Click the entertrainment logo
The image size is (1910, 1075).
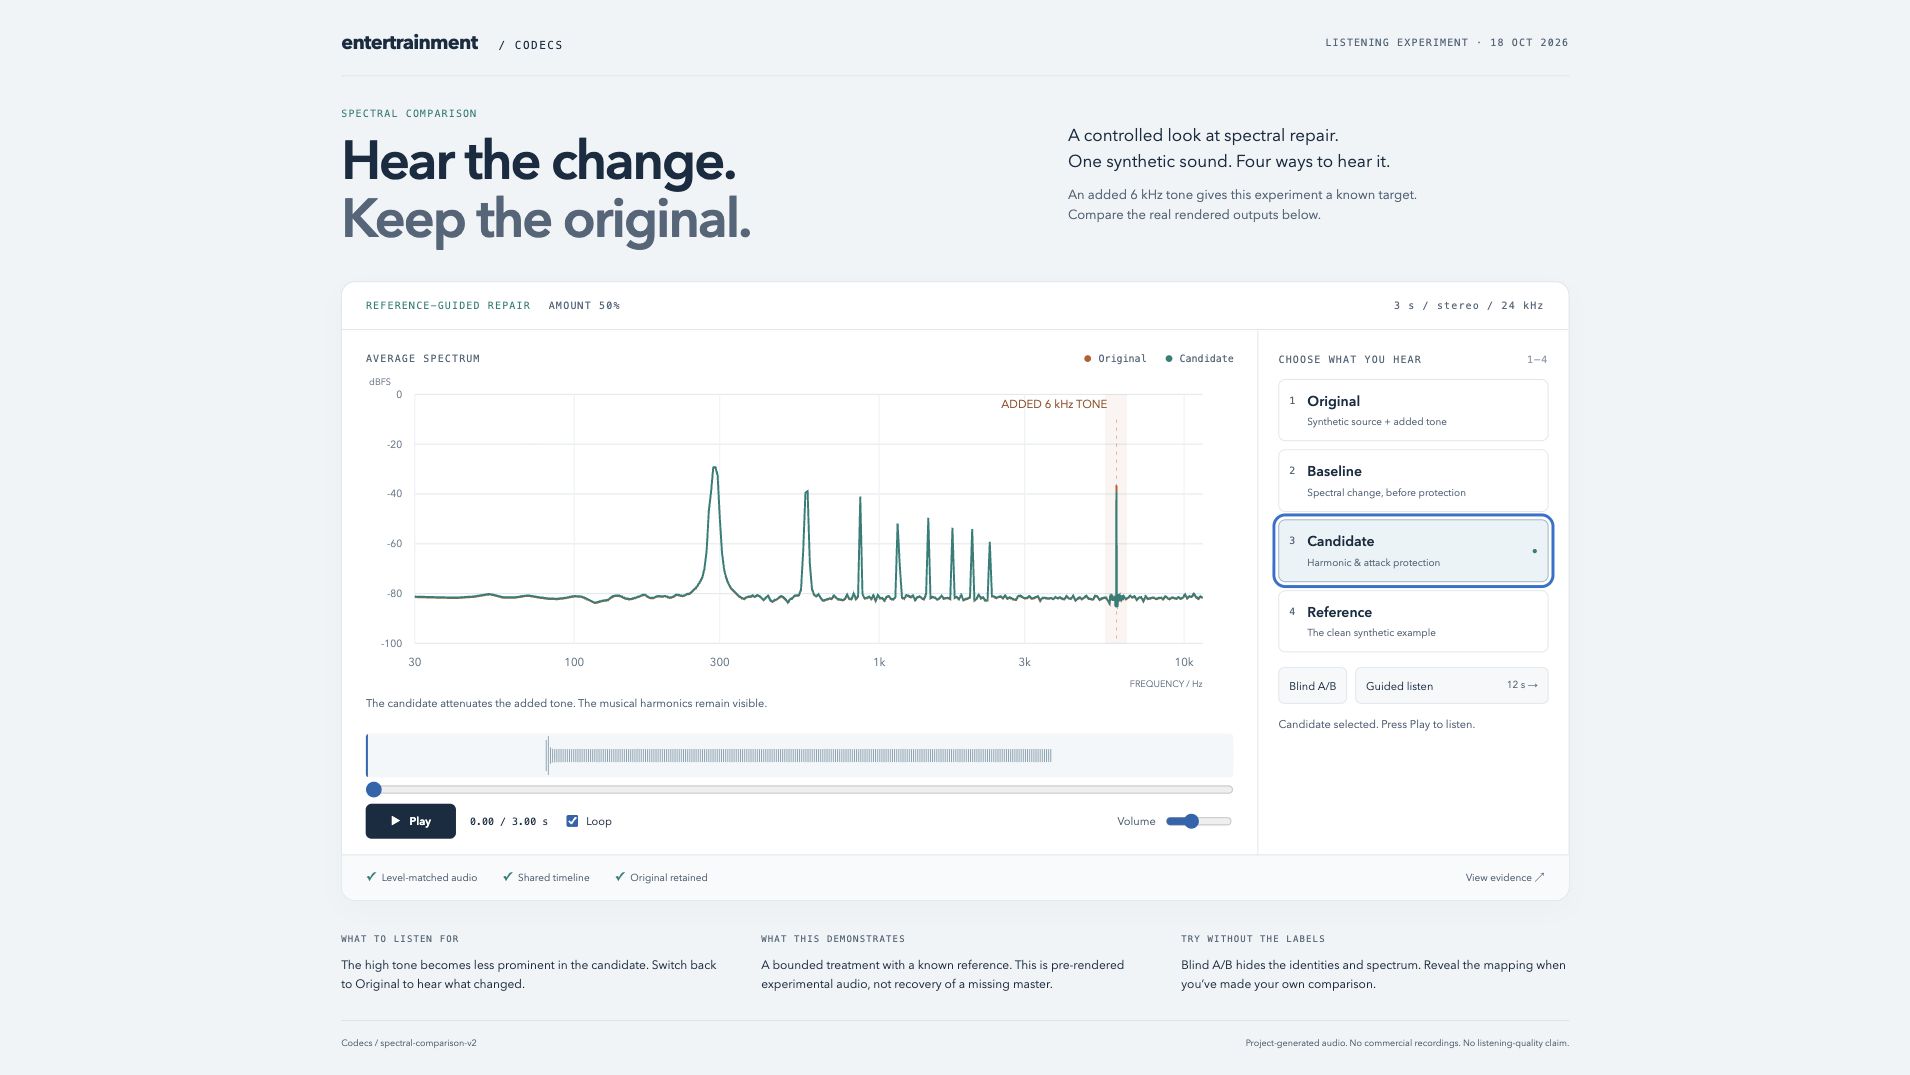pos(410,42)
